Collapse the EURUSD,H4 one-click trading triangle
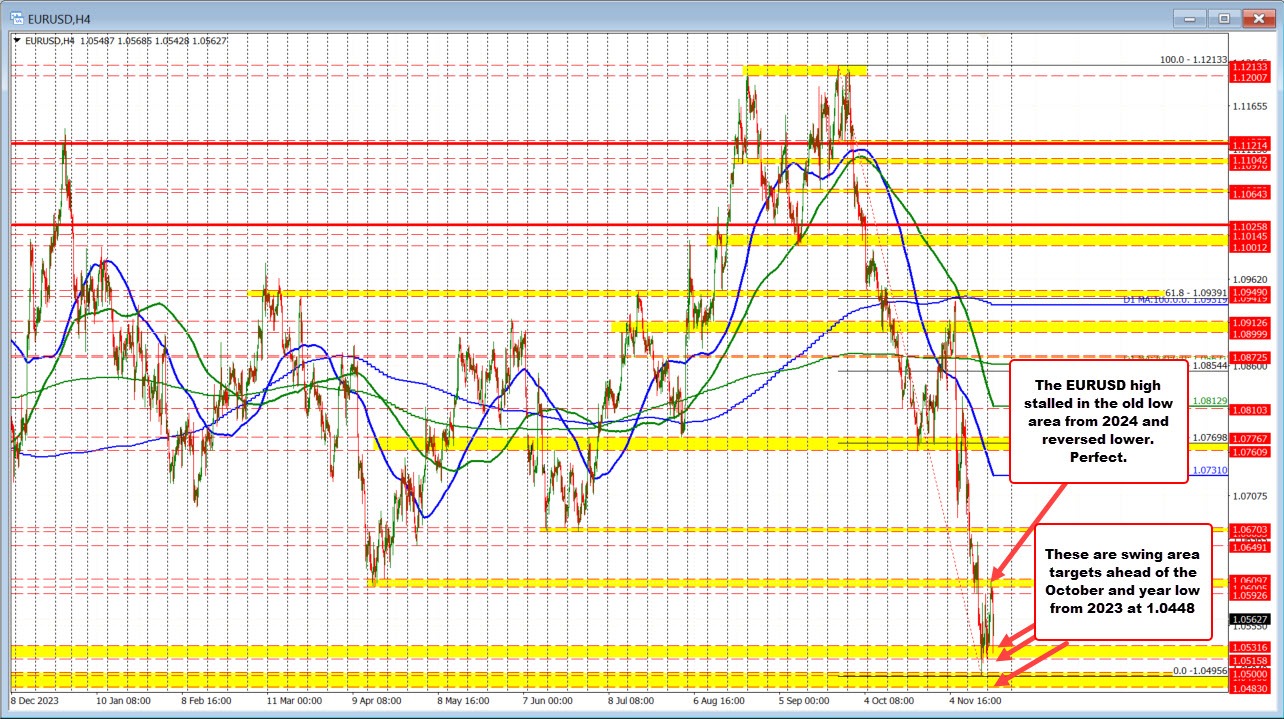 point(17,41)
